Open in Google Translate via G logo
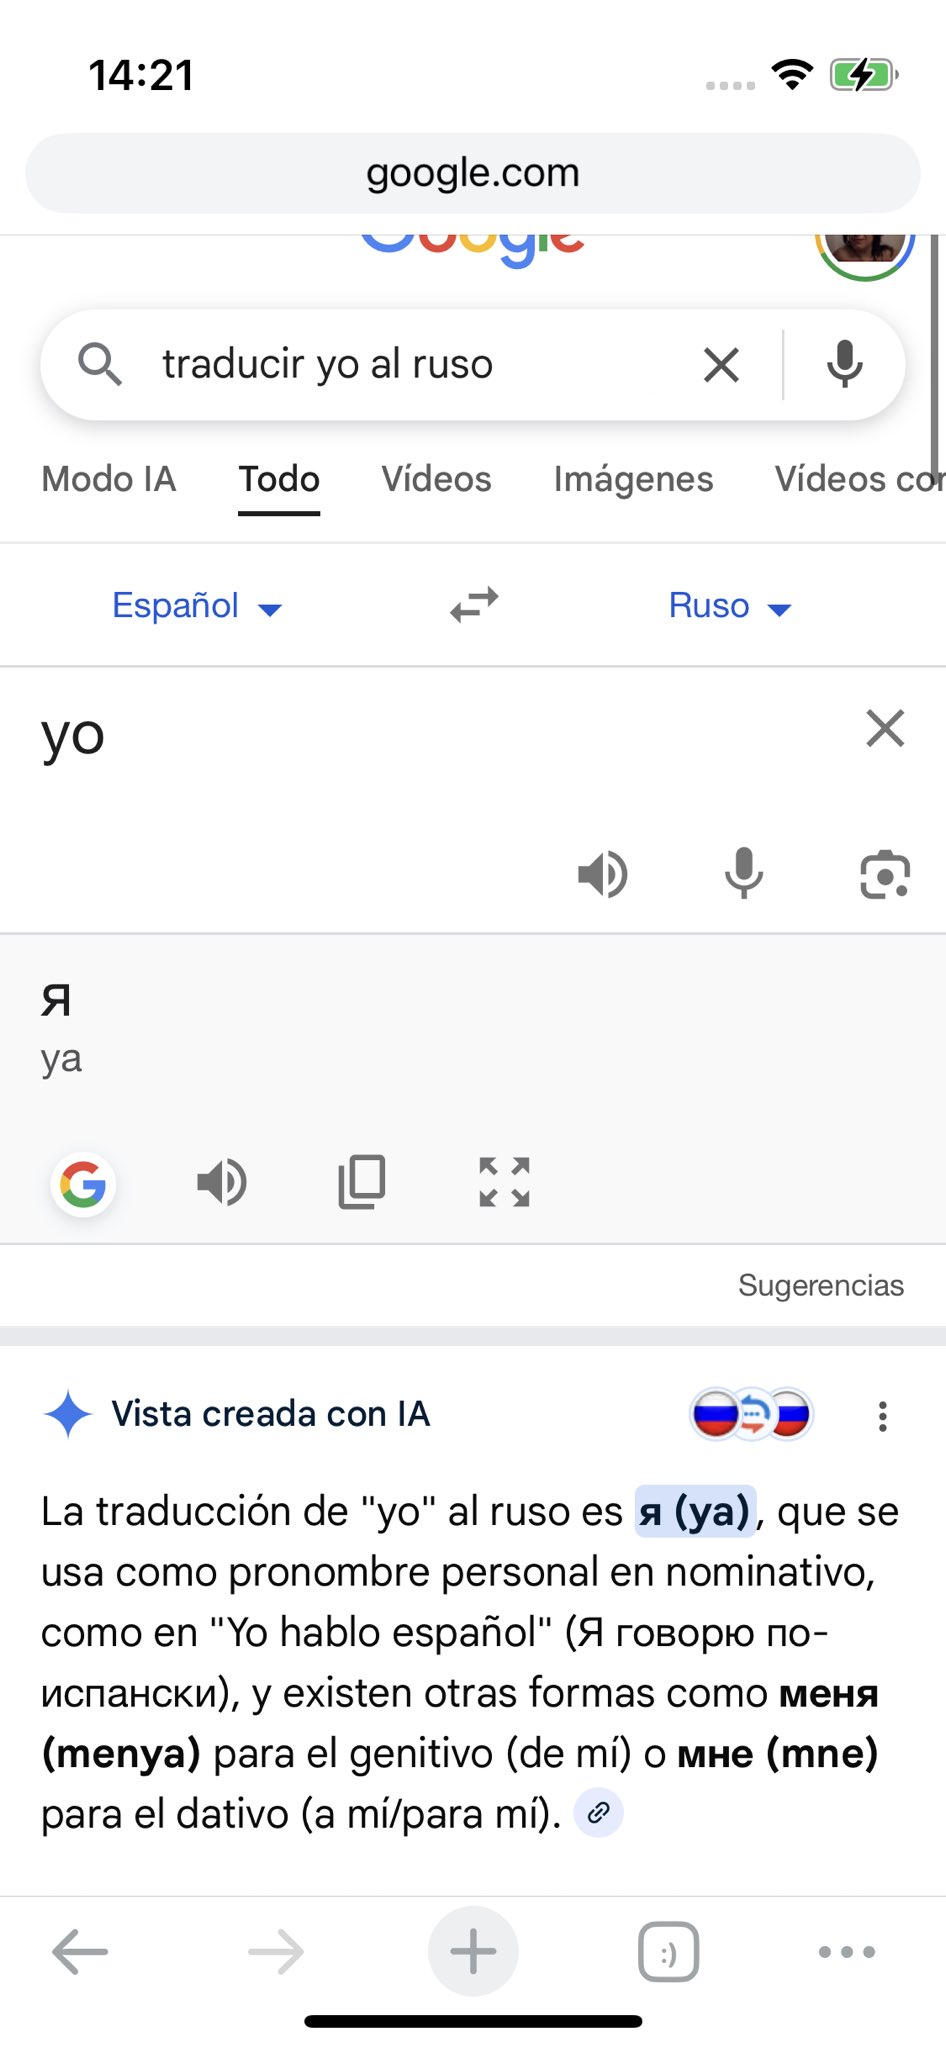 click(83, 1185)
